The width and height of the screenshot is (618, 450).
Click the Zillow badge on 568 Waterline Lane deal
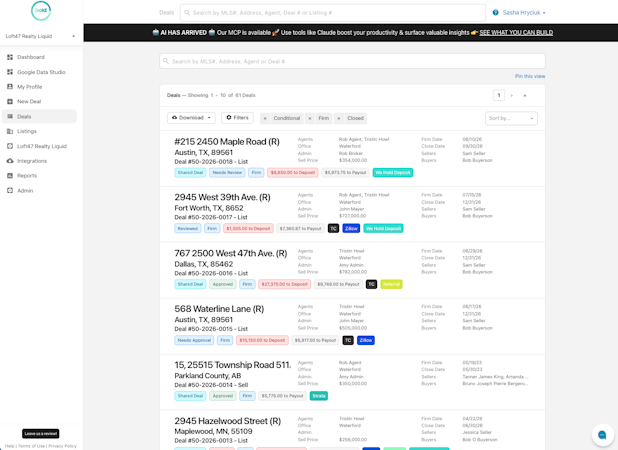point(366,340)
